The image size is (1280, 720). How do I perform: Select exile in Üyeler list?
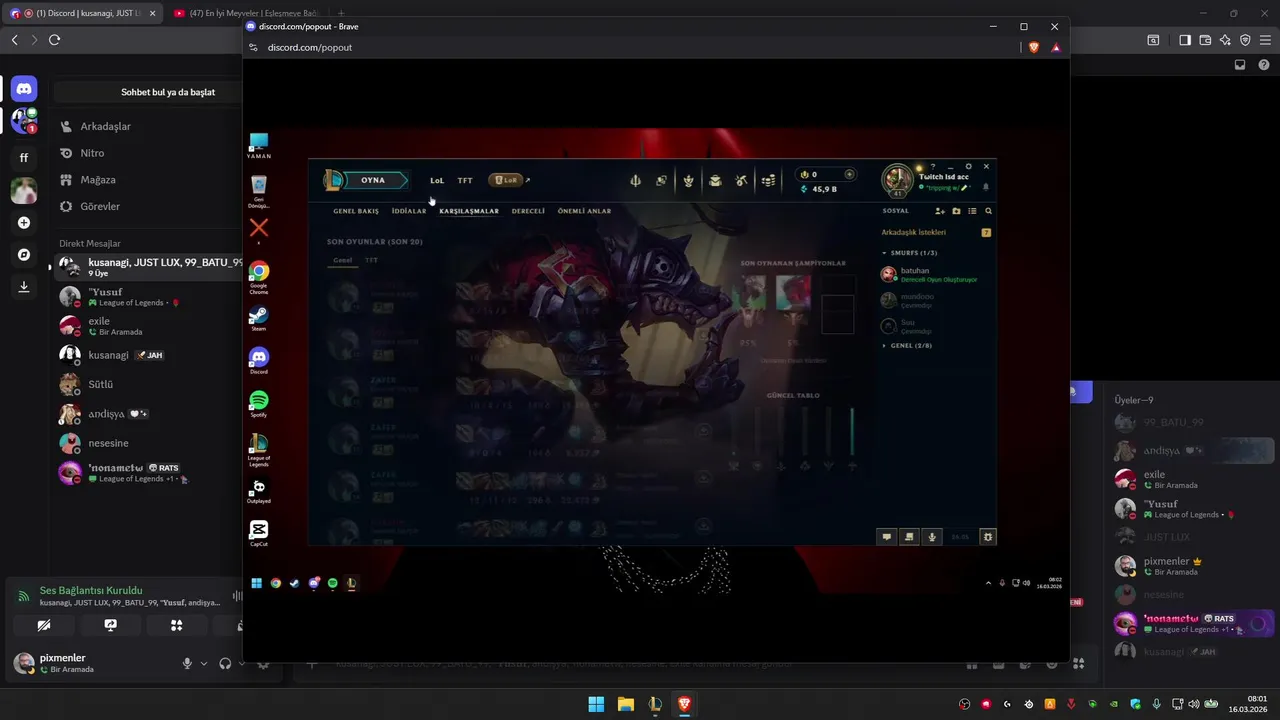(1193, 479)
